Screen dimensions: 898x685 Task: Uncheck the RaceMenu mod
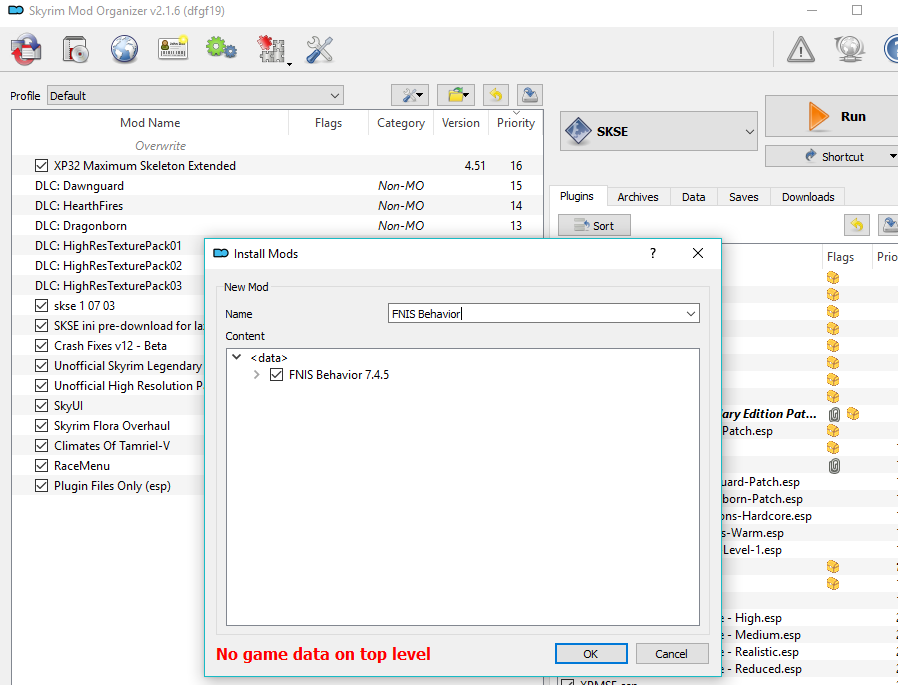(41, 466)
